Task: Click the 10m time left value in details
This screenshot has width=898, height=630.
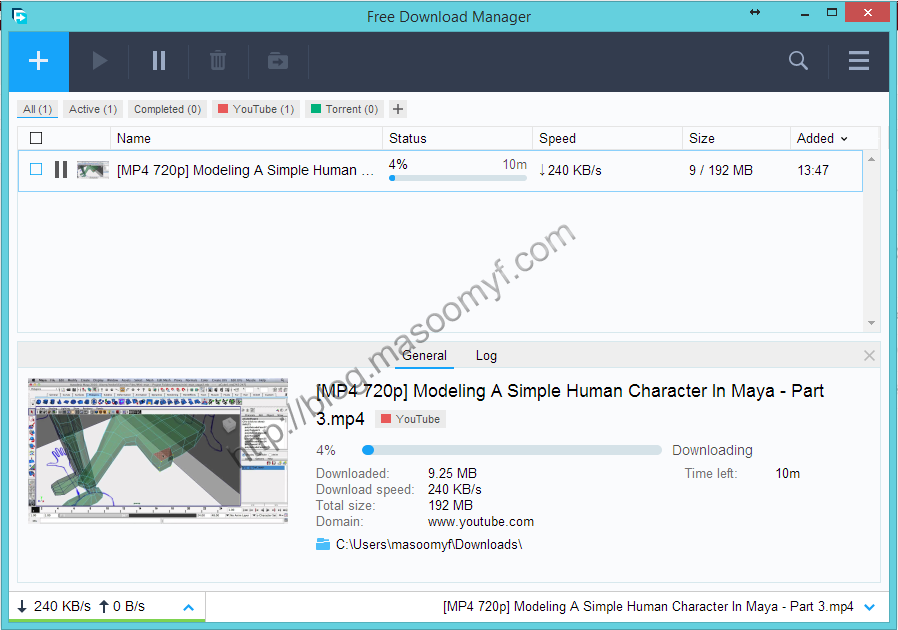Action: click(x=787, y=474)
